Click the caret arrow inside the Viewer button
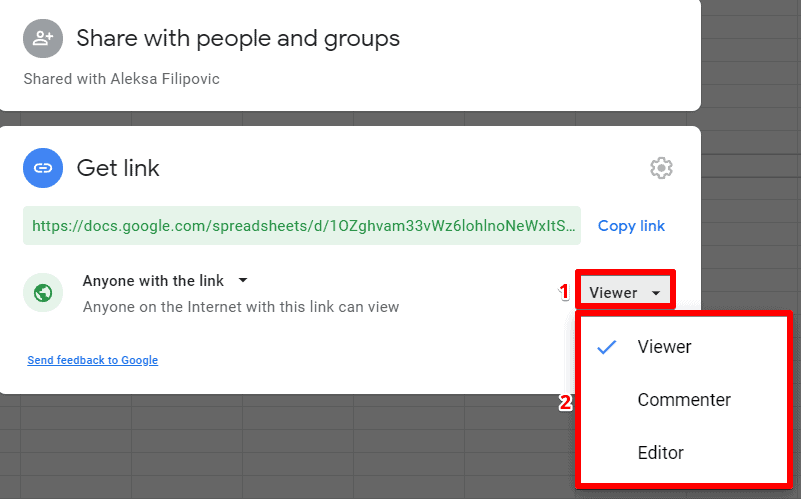 [655, 293]
